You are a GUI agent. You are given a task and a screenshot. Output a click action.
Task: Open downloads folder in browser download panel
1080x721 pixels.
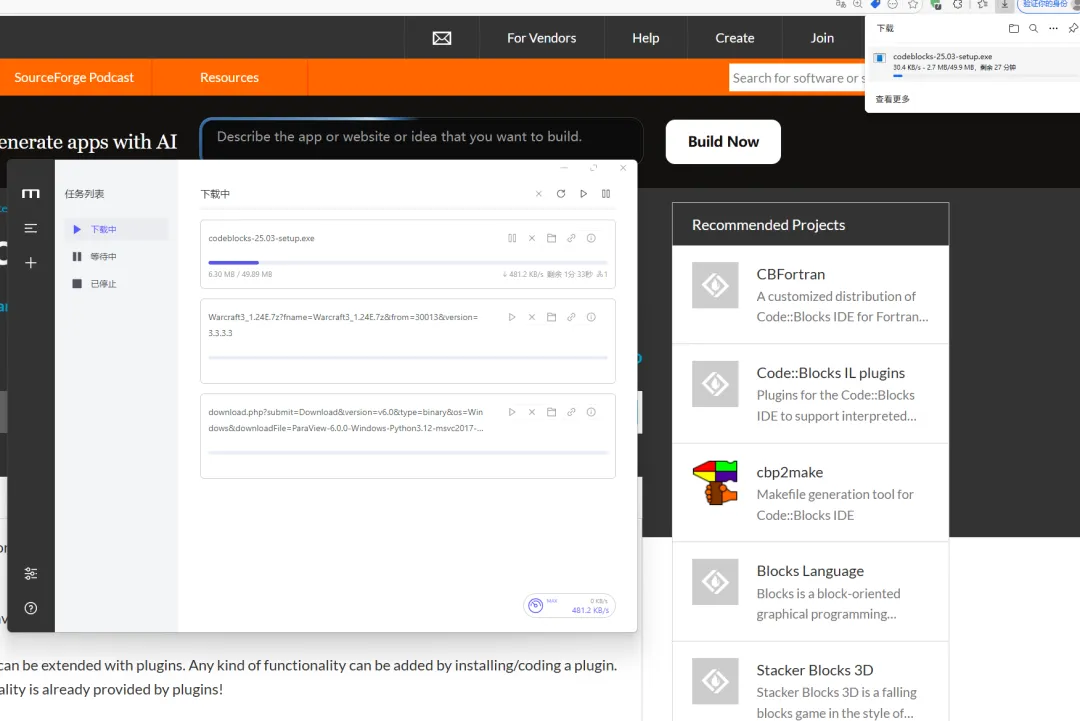(x=1013, y=28)
